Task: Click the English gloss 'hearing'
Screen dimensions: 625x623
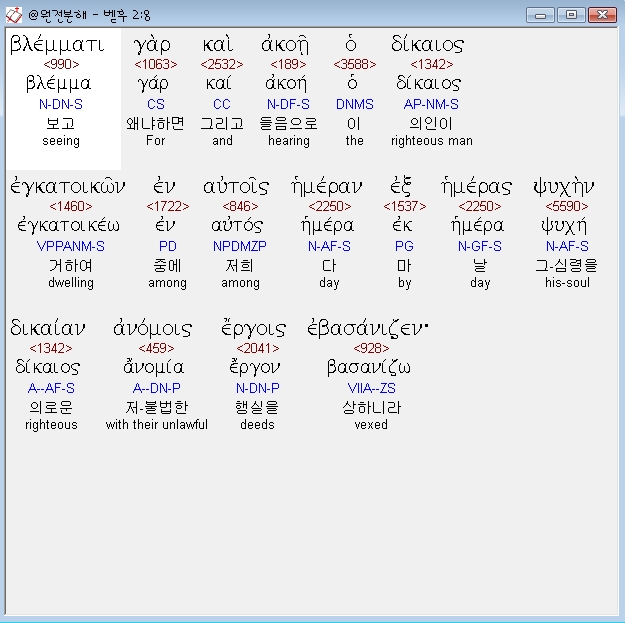Action: coord(289,141)
